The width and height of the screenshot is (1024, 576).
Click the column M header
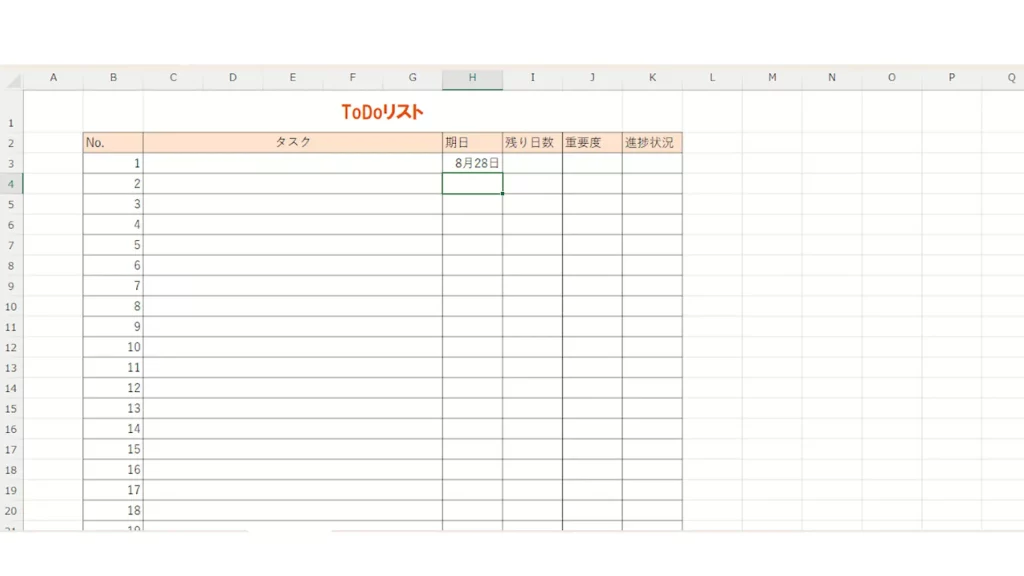pyautogui.click(x=772, y=78)
